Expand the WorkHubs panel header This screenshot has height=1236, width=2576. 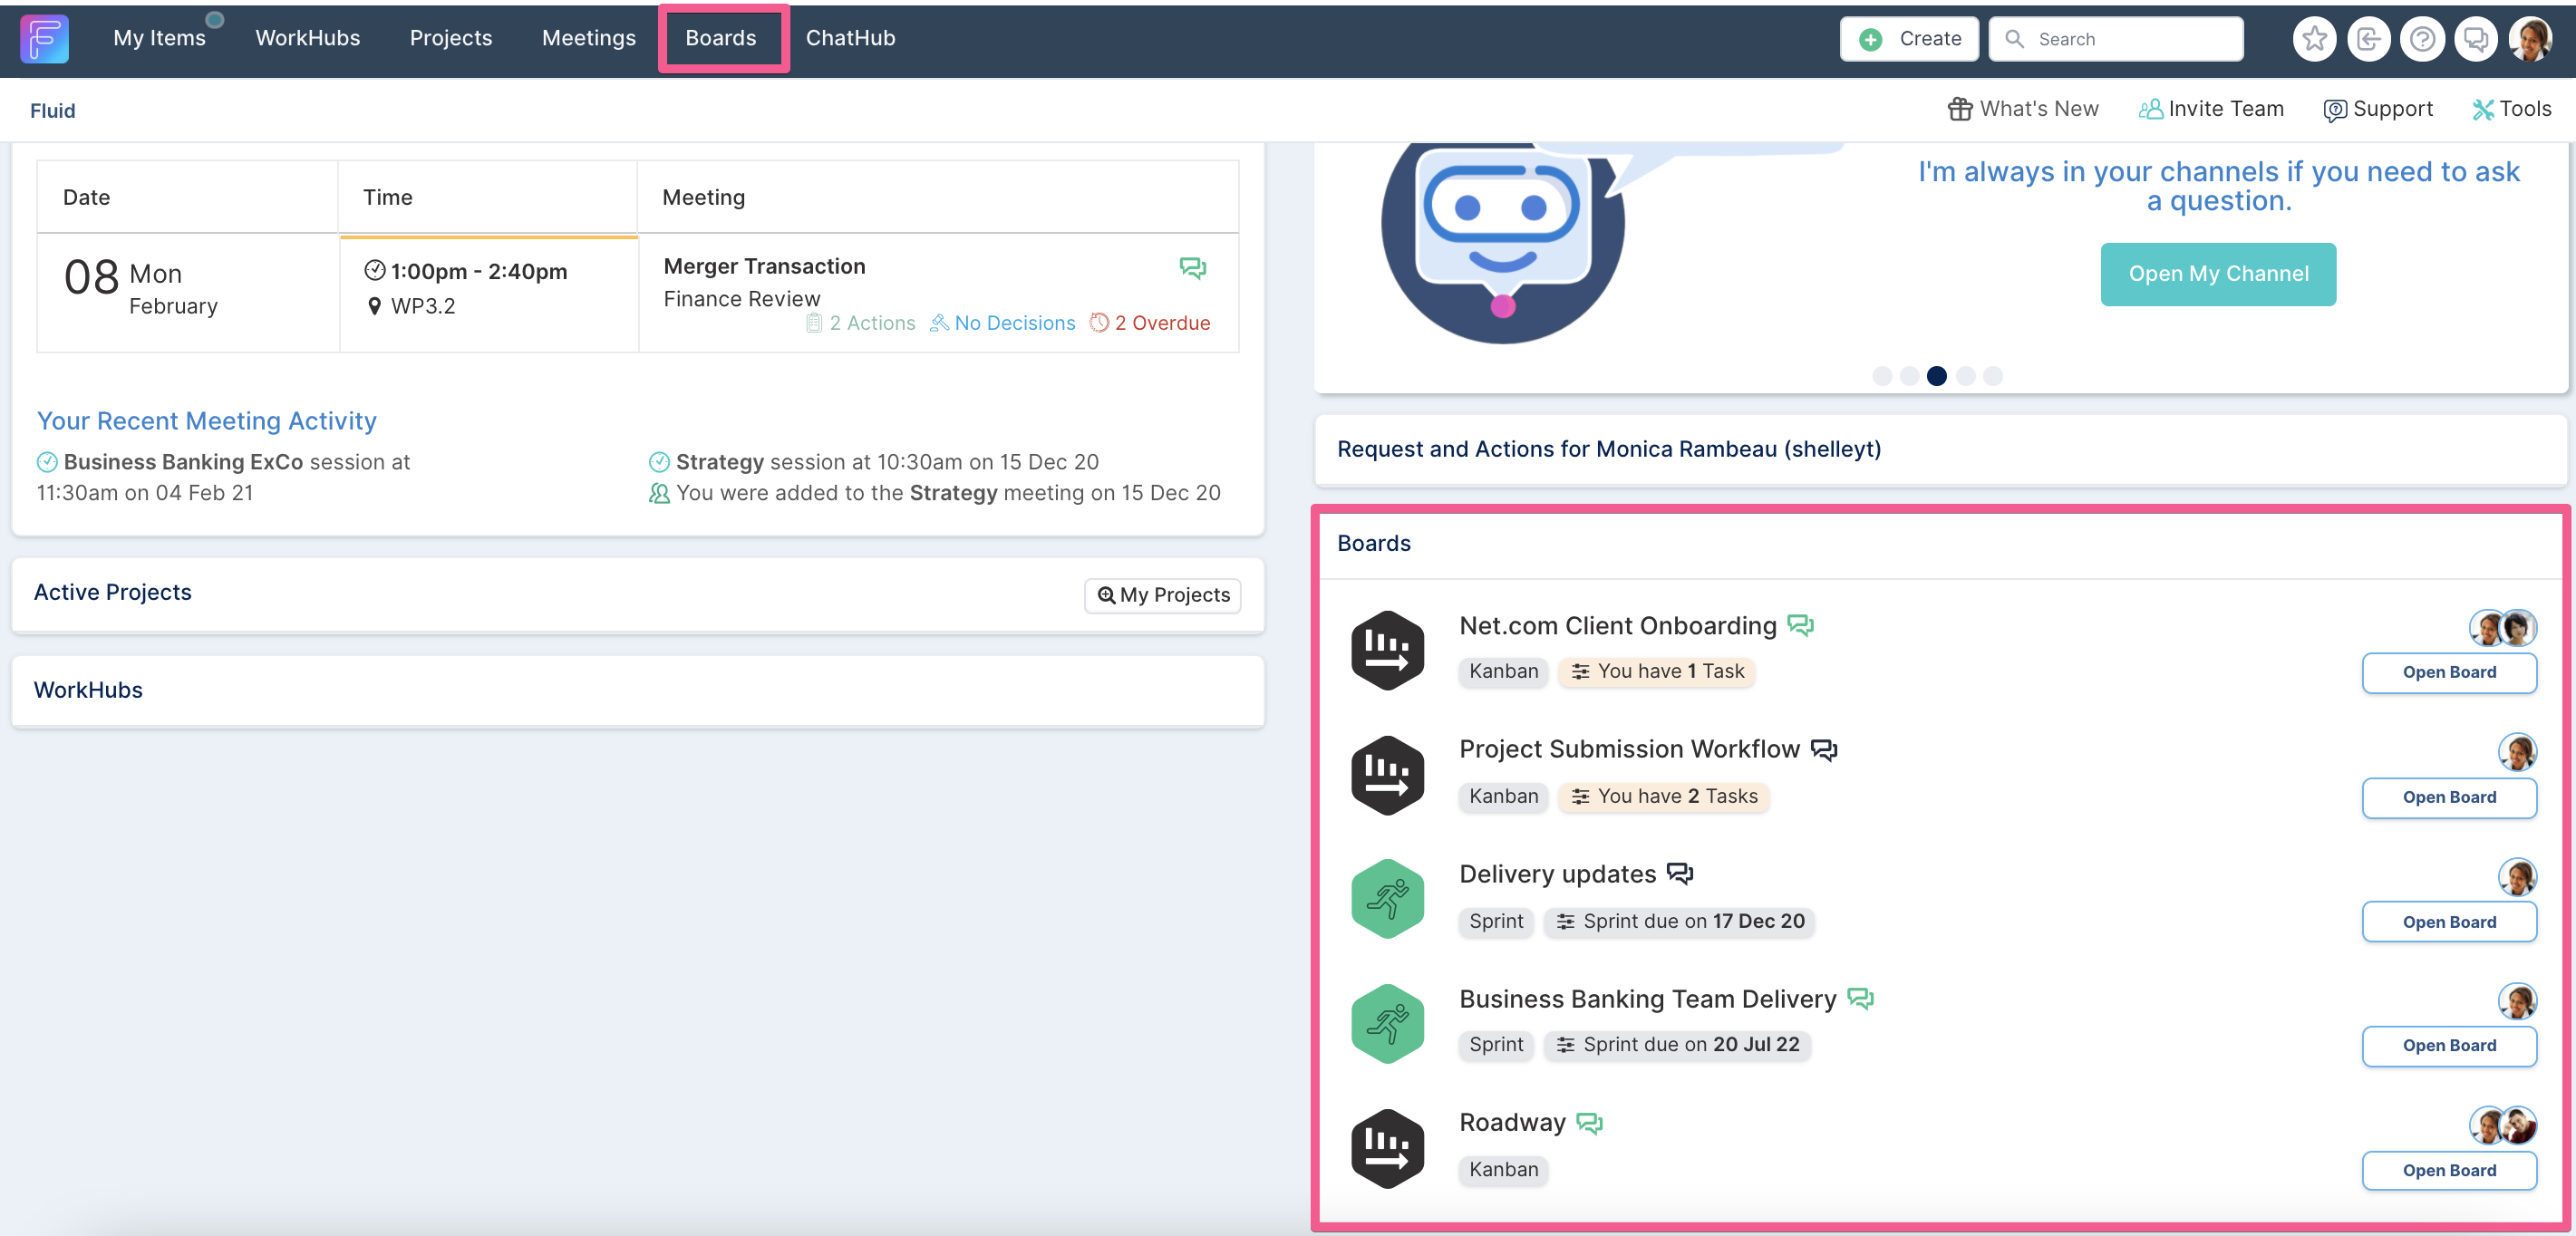tap(638, 690)
